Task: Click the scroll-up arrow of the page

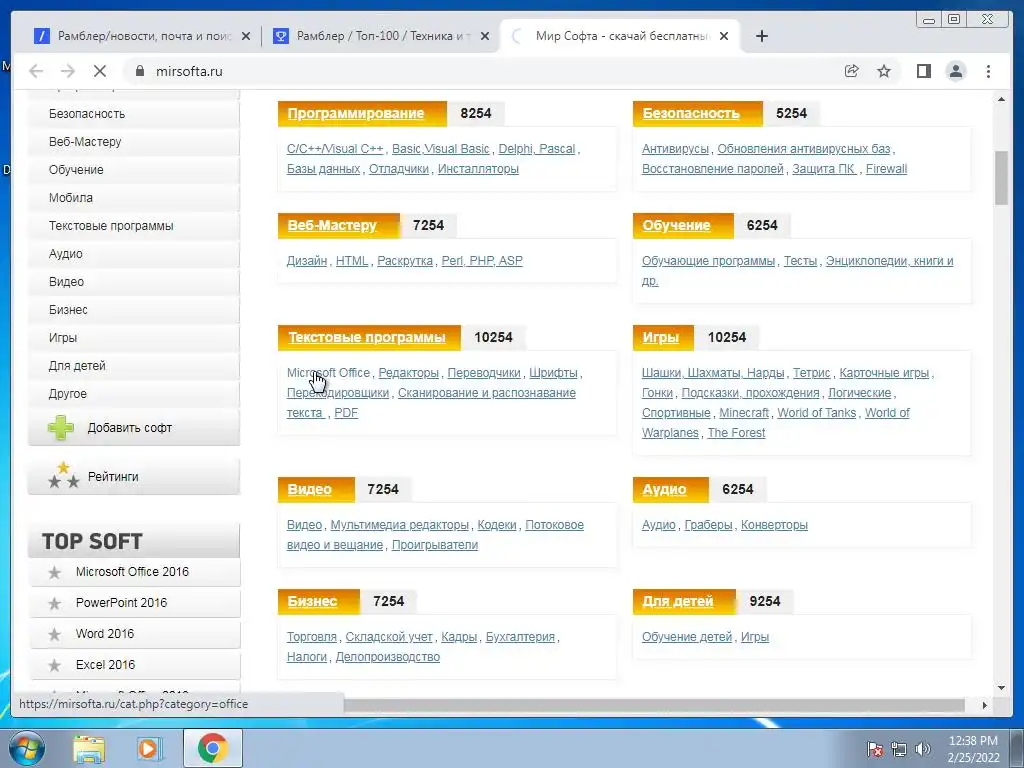Action: click(1001, 99)
